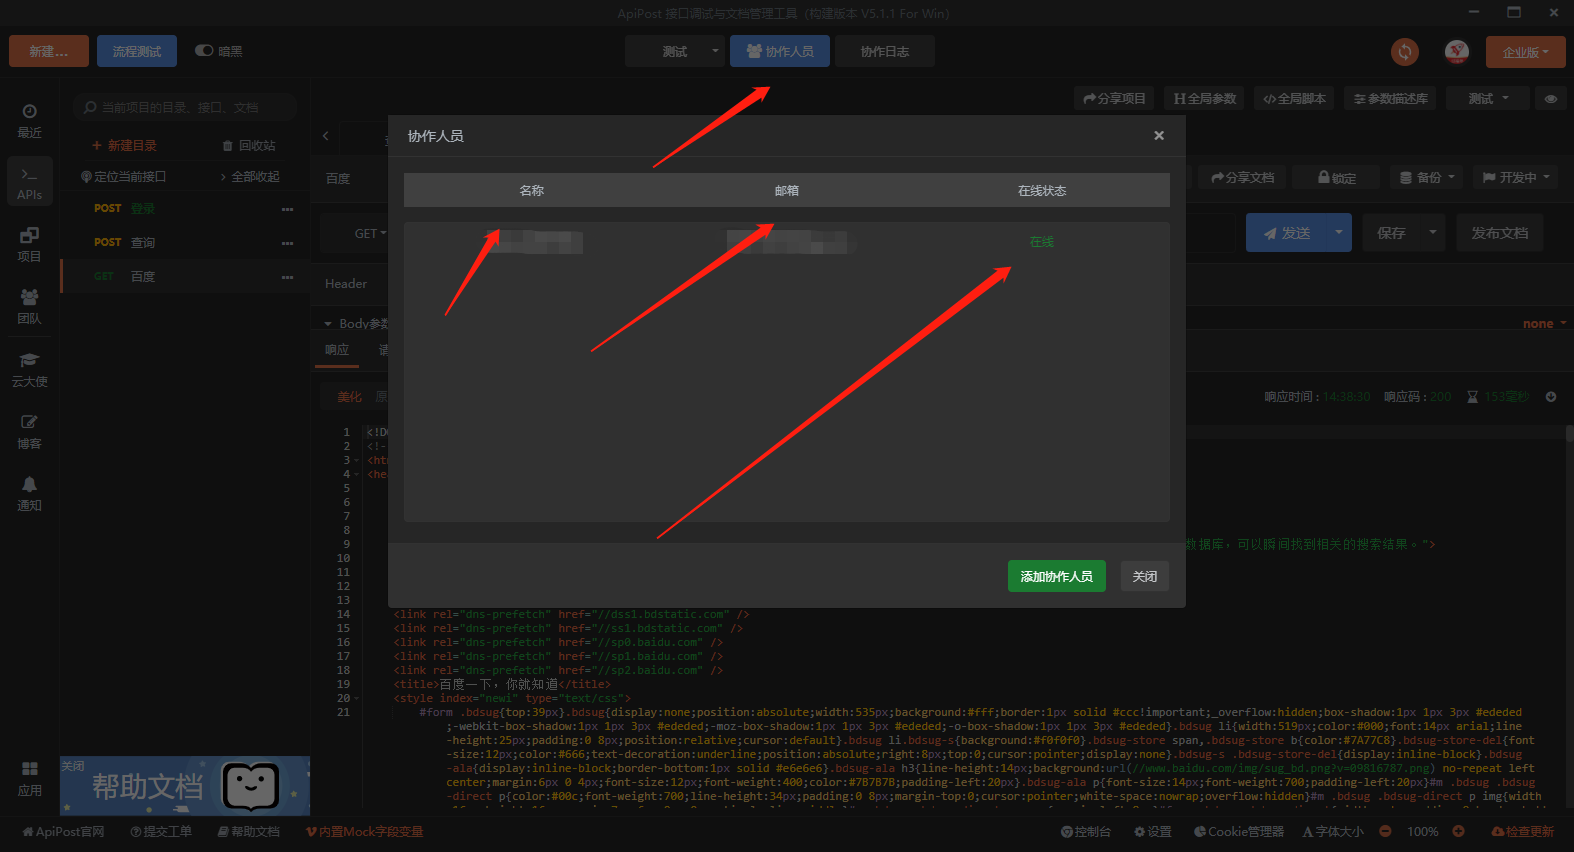Open the dropdown arrow beside 发送

[1338, 233]
